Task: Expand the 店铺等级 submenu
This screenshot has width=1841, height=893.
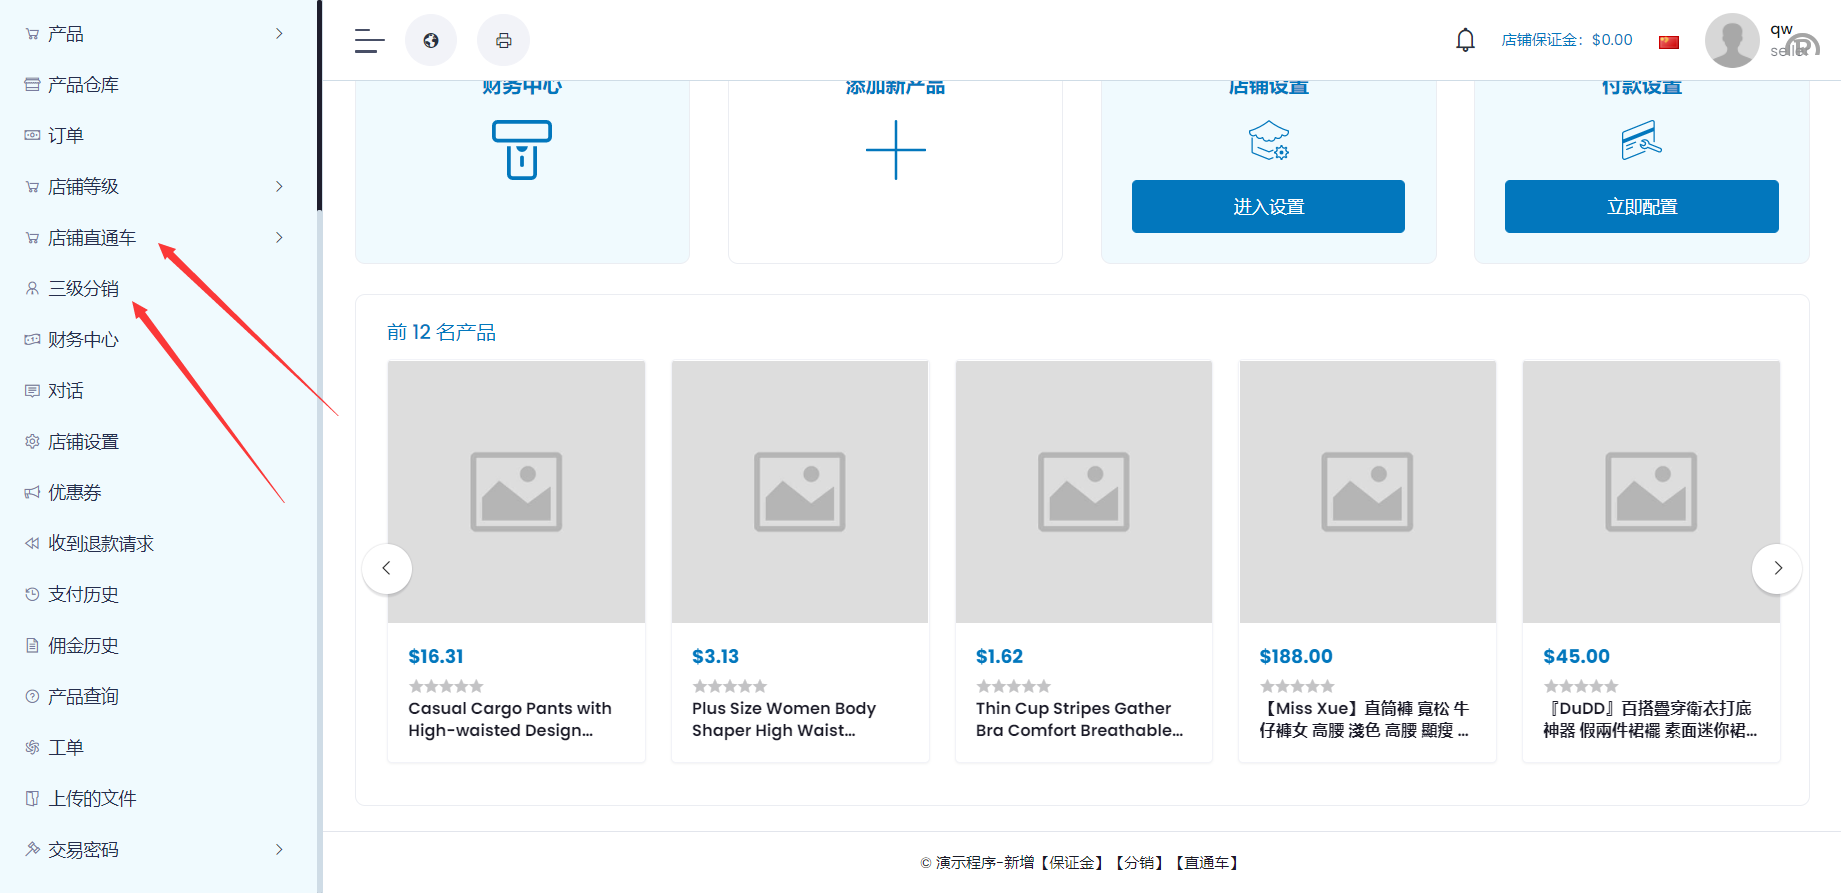Action: [x=279, y=187]
